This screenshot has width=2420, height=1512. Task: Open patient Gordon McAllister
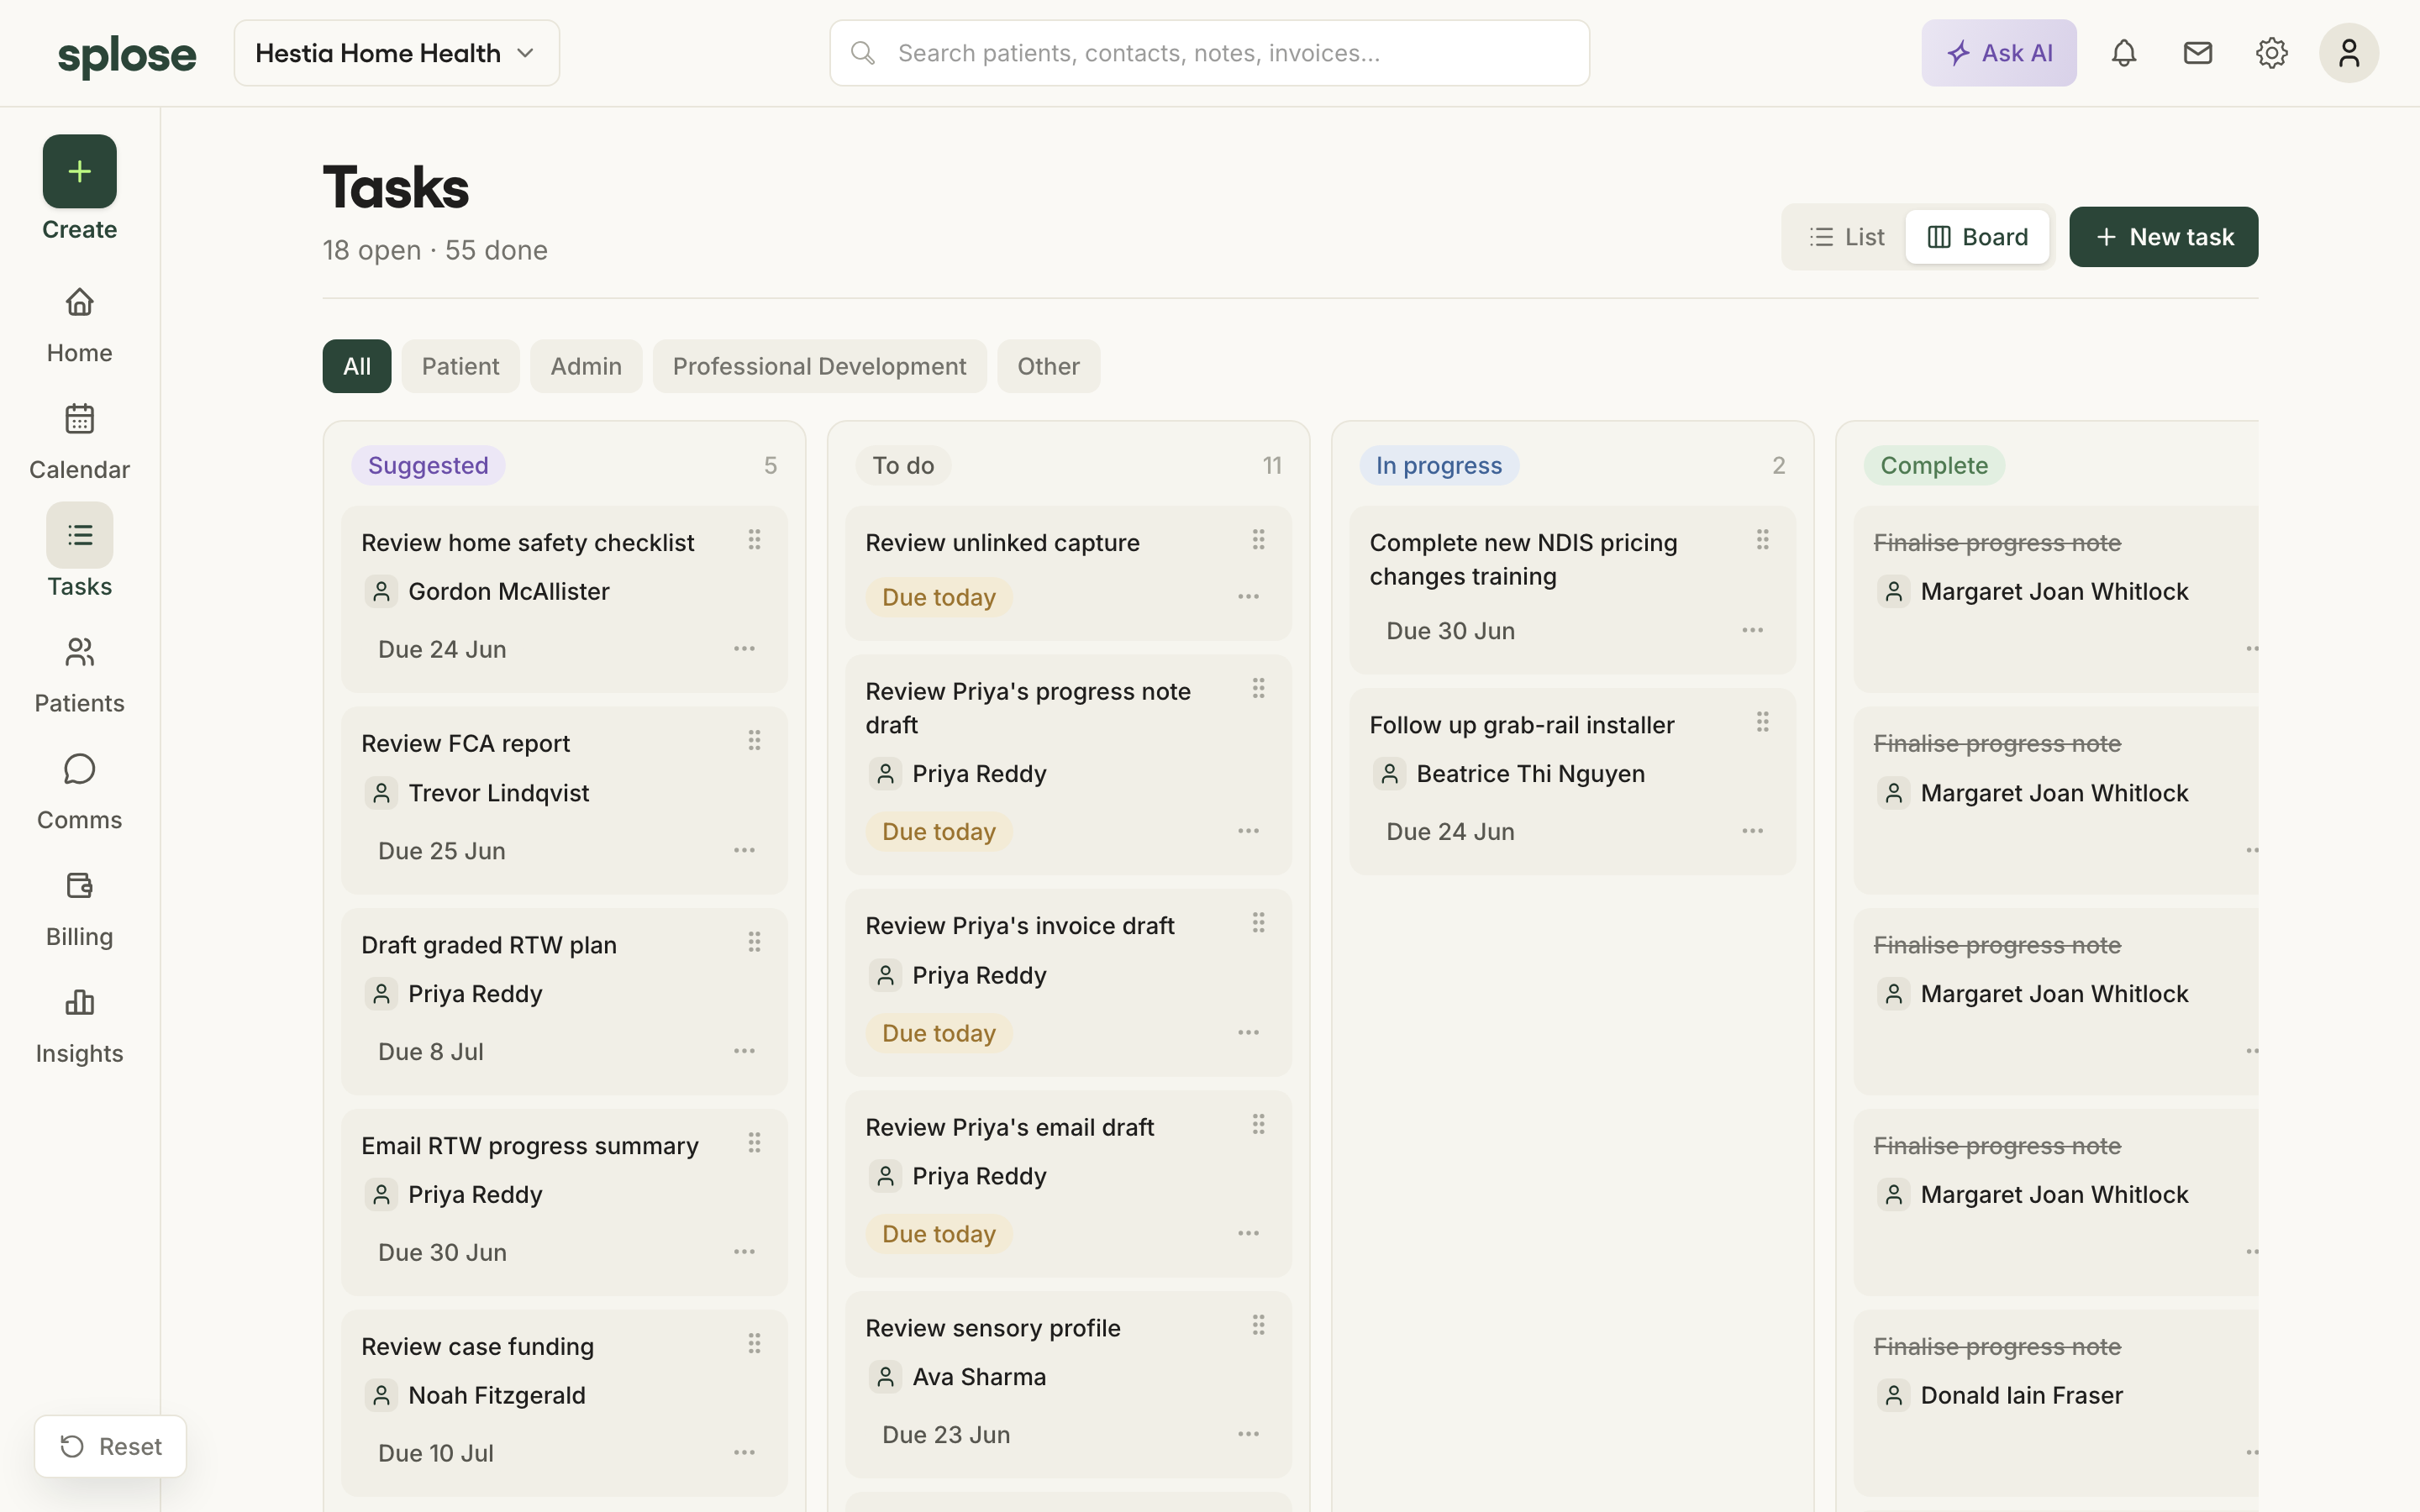point(508,592)
